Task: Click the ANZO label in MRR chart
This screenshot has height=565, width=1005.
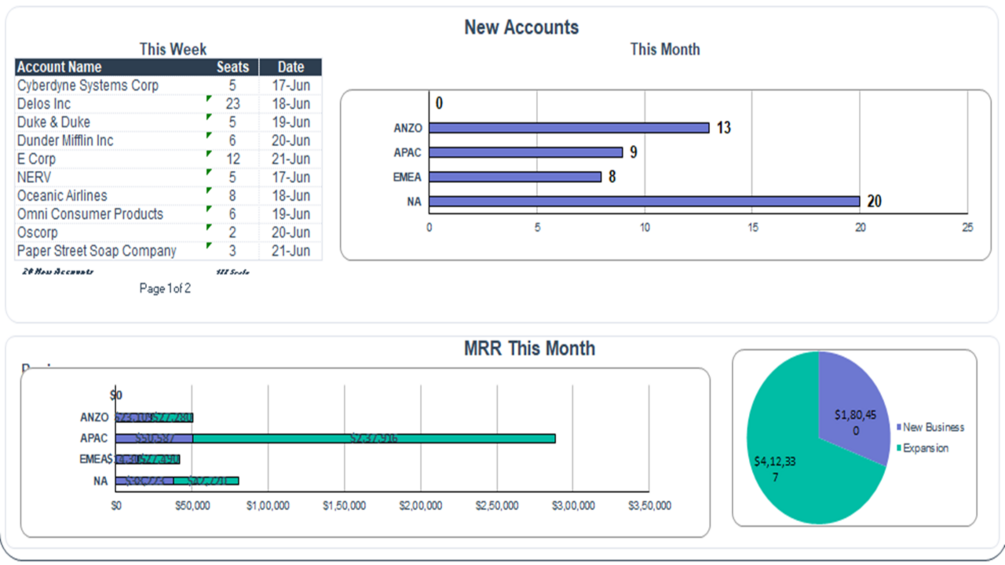Action: click(94, 418)
